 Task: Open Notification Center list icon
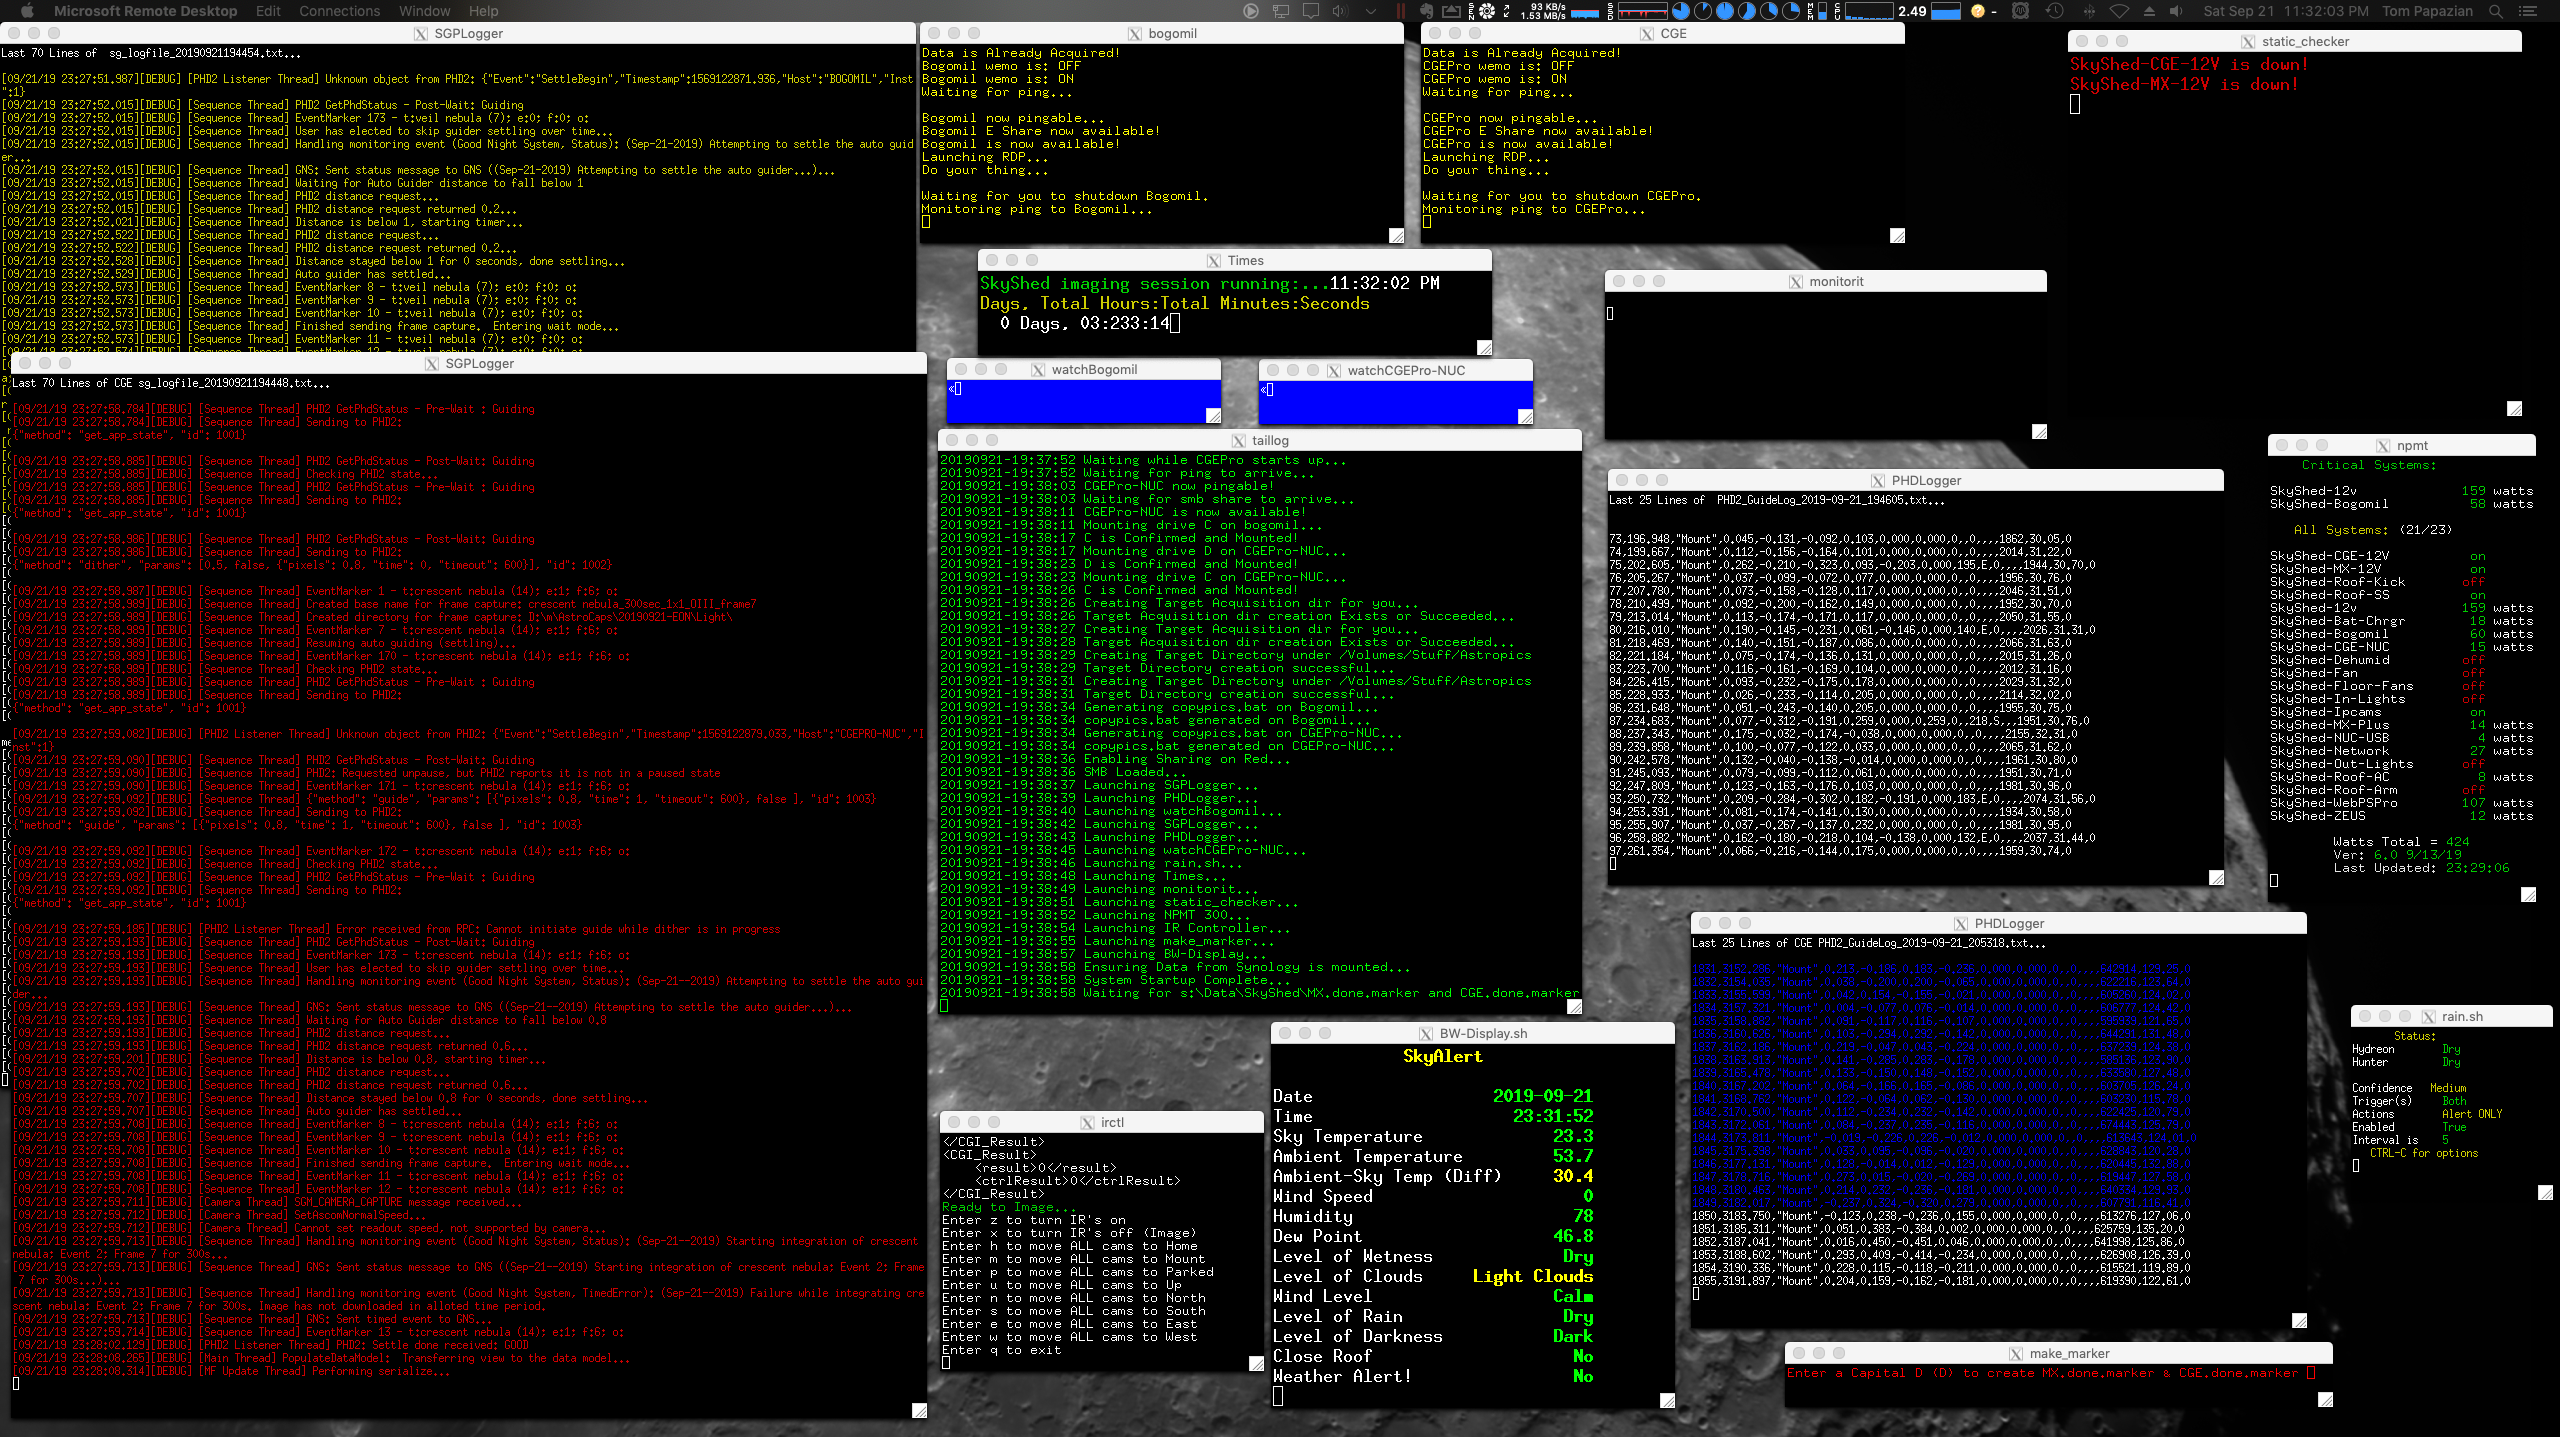(x=2529, y=11)
